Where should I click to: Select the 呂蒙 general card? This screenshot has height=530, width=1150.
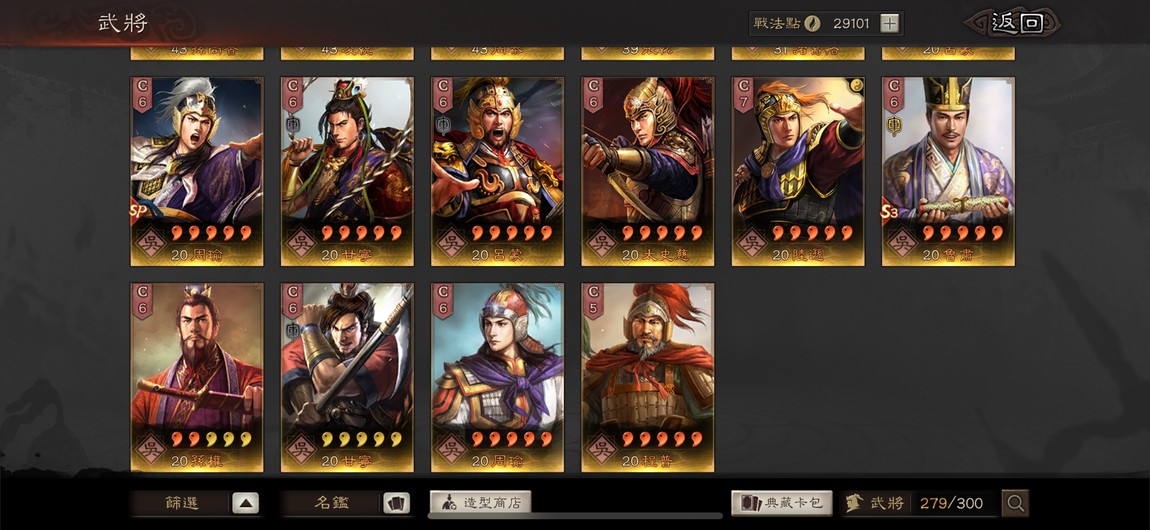coord(497,172)
